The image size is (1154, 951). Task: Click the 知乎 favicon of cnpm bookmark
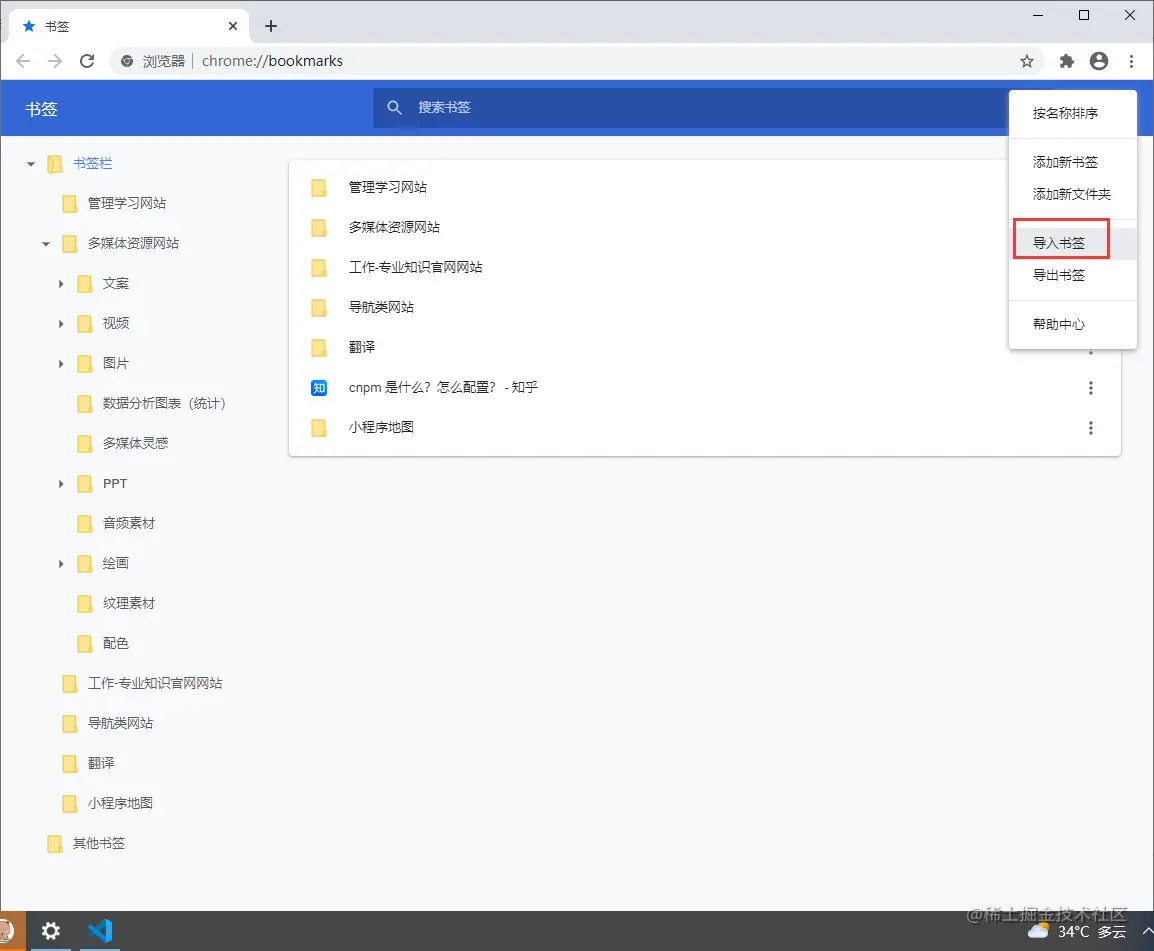click(319, 388)
